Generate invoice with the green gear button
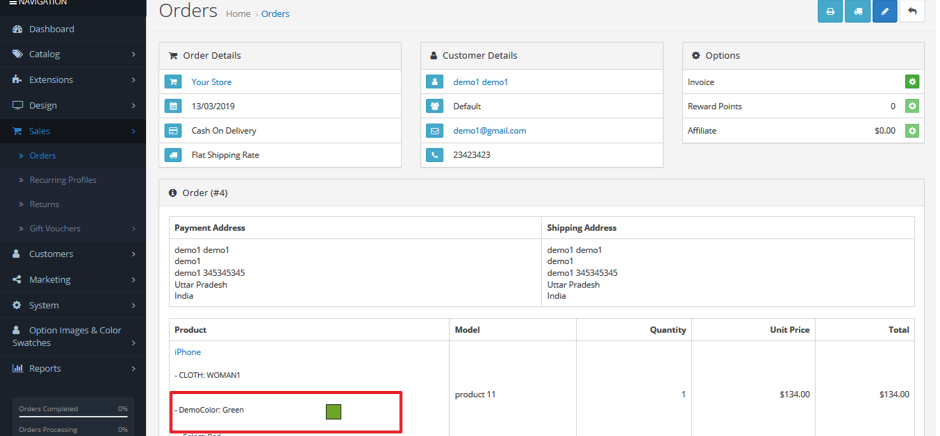 point(911,82)
